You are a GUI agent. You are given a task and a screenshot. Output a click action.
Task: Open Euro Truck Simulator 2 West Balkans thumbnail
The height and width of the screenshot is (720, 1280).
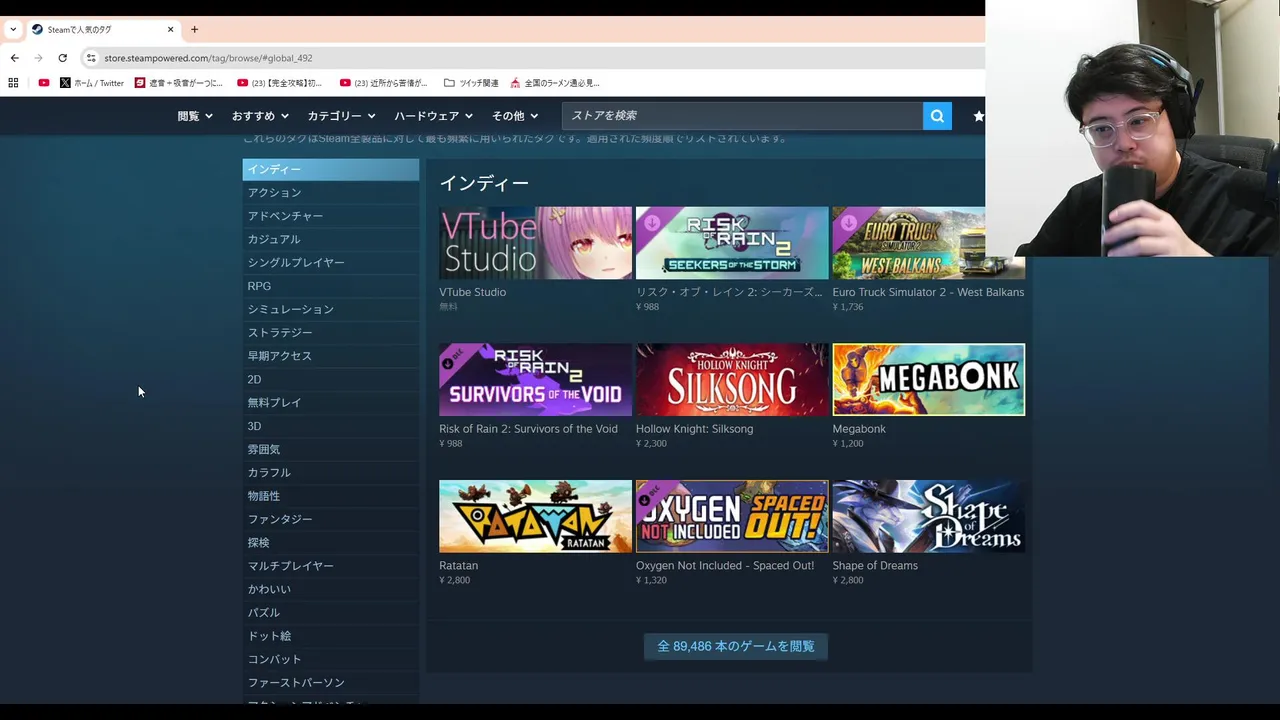[x=928, y=243]
